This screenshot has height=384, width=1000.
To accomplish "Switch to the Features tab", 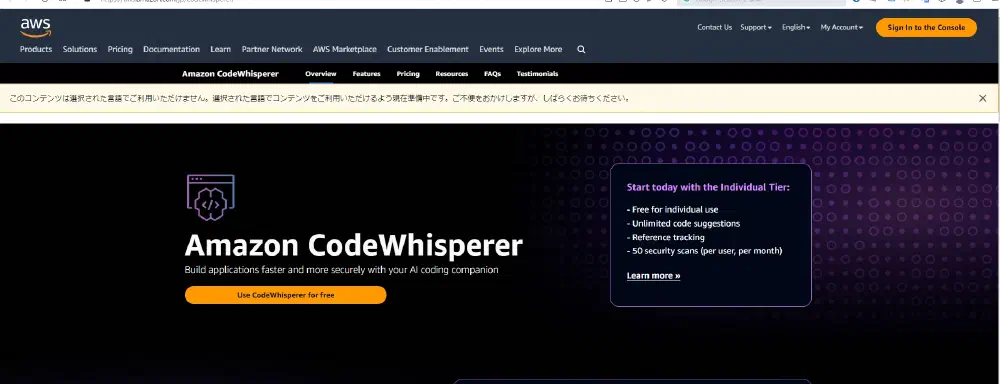I will (366, 73).
